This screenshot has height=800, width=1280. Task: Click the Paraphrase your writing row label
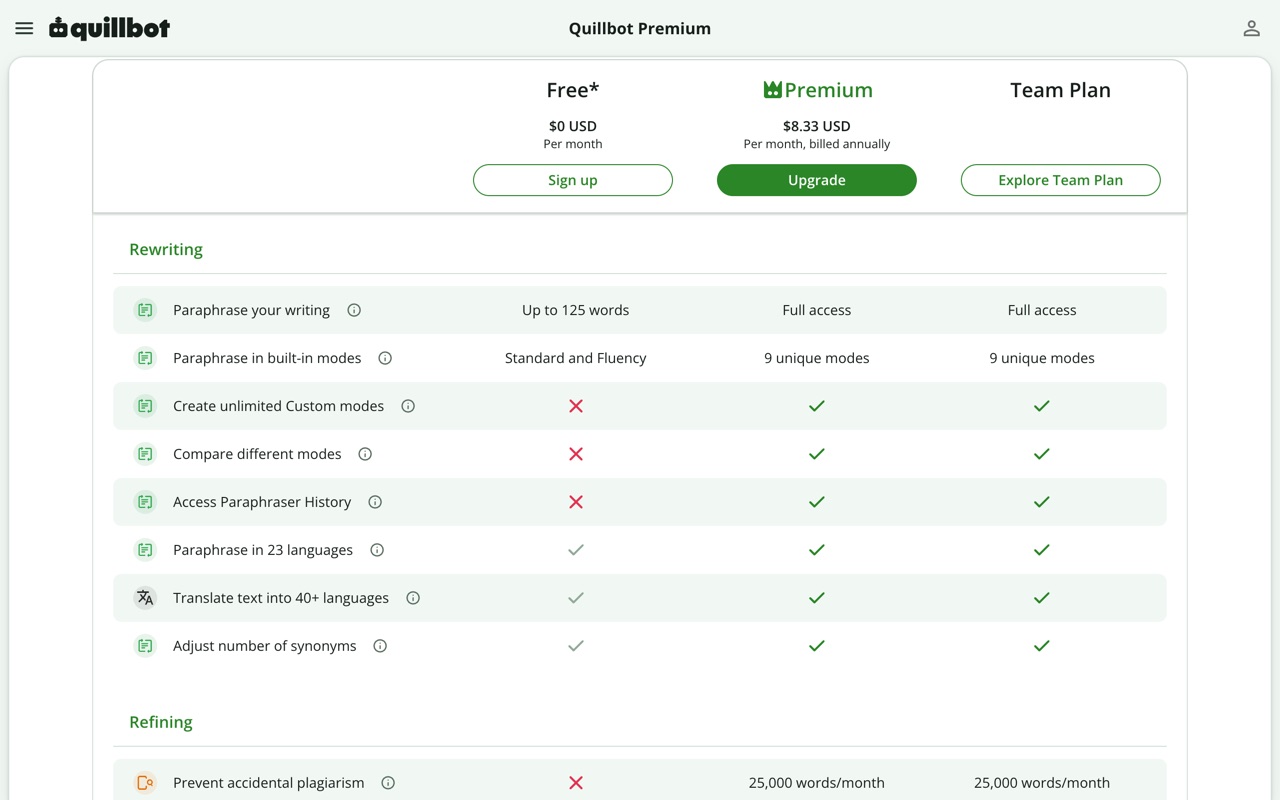click(251, 310)
